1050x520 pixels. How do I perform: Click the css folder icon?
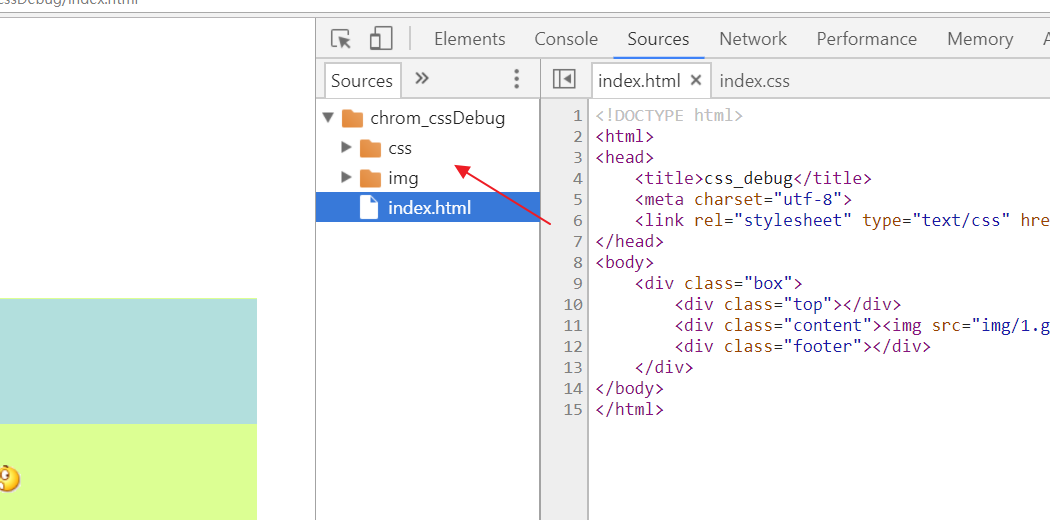pos(370,148)
